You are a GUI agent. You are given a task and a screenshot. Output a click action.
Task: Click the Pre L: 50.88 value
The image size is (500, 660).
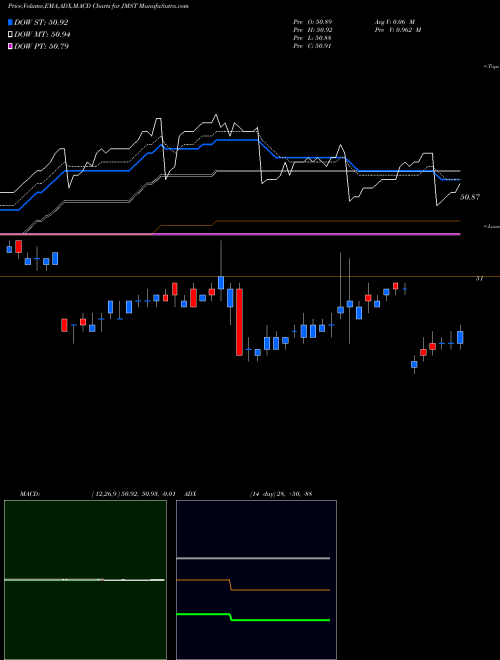[x=313, y=38]
